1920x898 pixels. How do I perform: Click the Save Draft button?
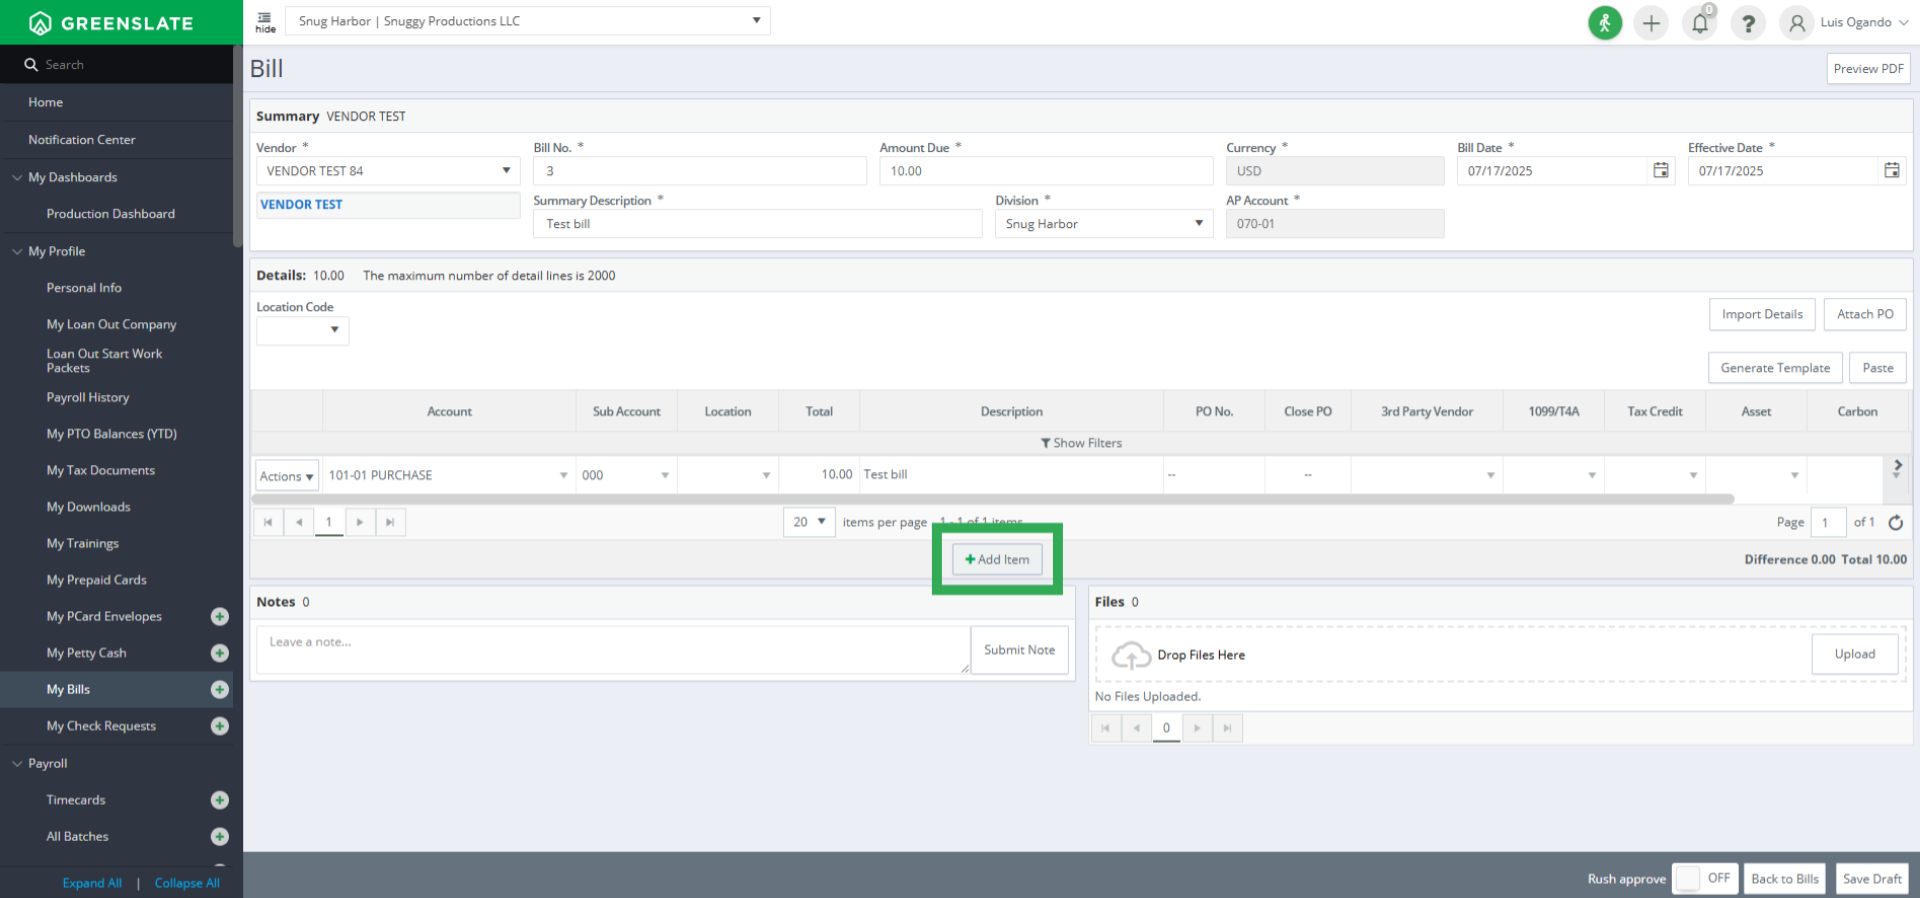(x=1871, y=878)
